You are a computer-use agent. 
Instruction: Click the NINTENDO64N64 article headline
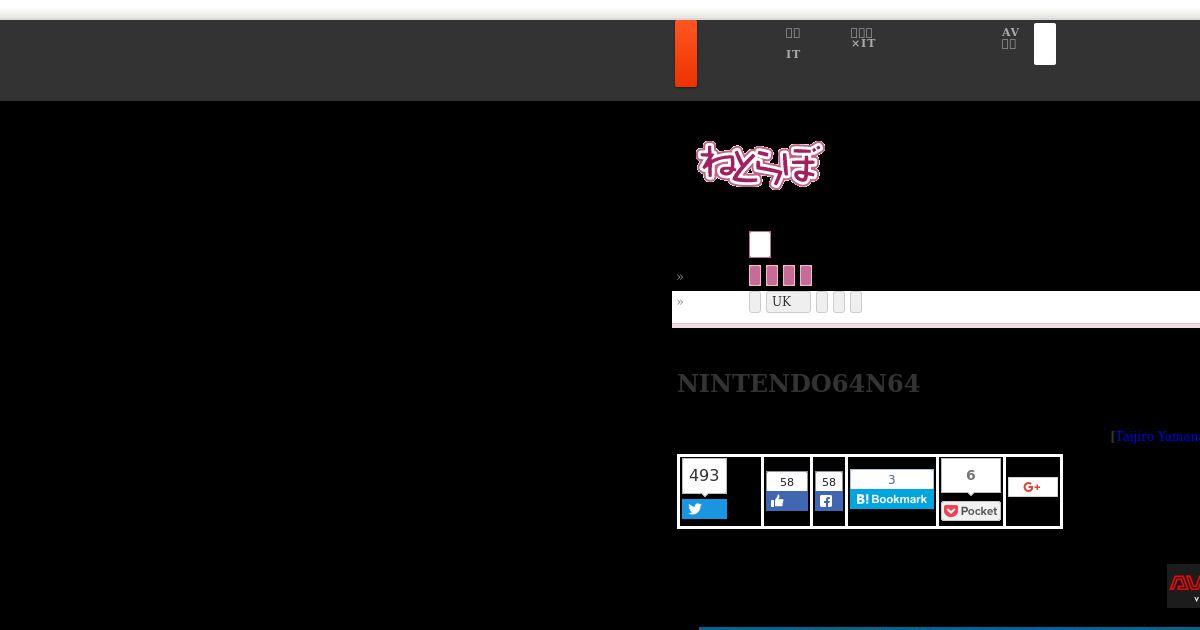click(x=798, y=383)
